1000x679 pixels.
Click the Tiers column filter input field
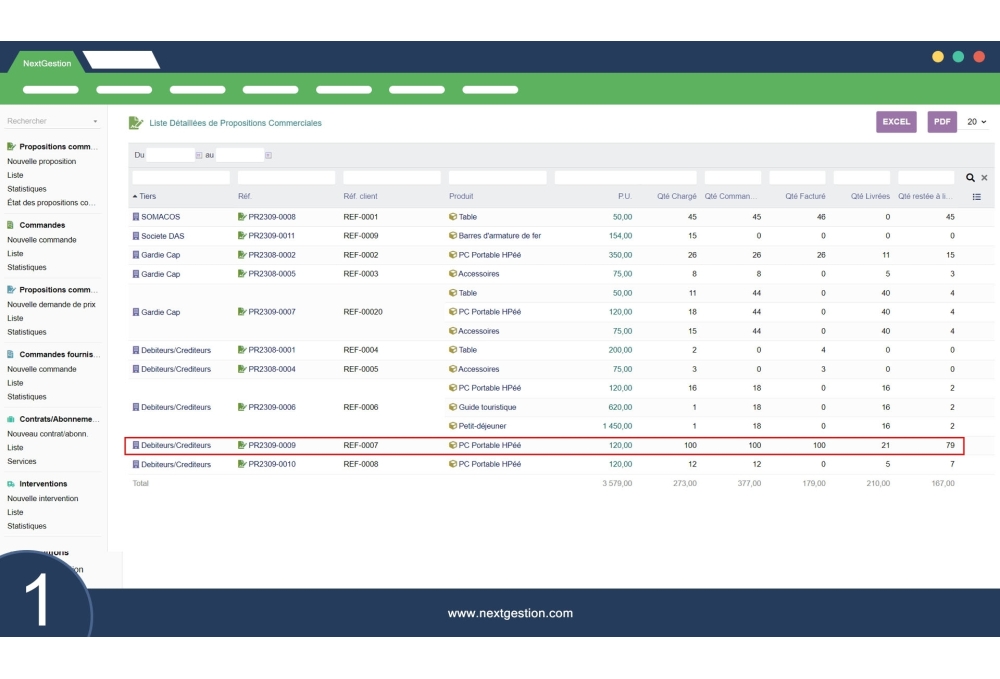pos(181,178)
